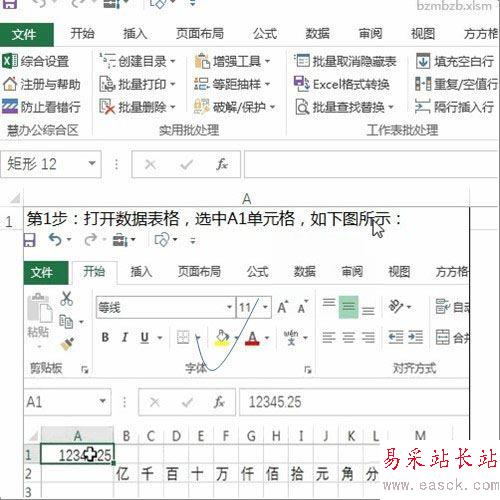Select cell A1 containing 12345.25
The width and height of the screenshot is (500, 500).
click(x=77, y=454)
